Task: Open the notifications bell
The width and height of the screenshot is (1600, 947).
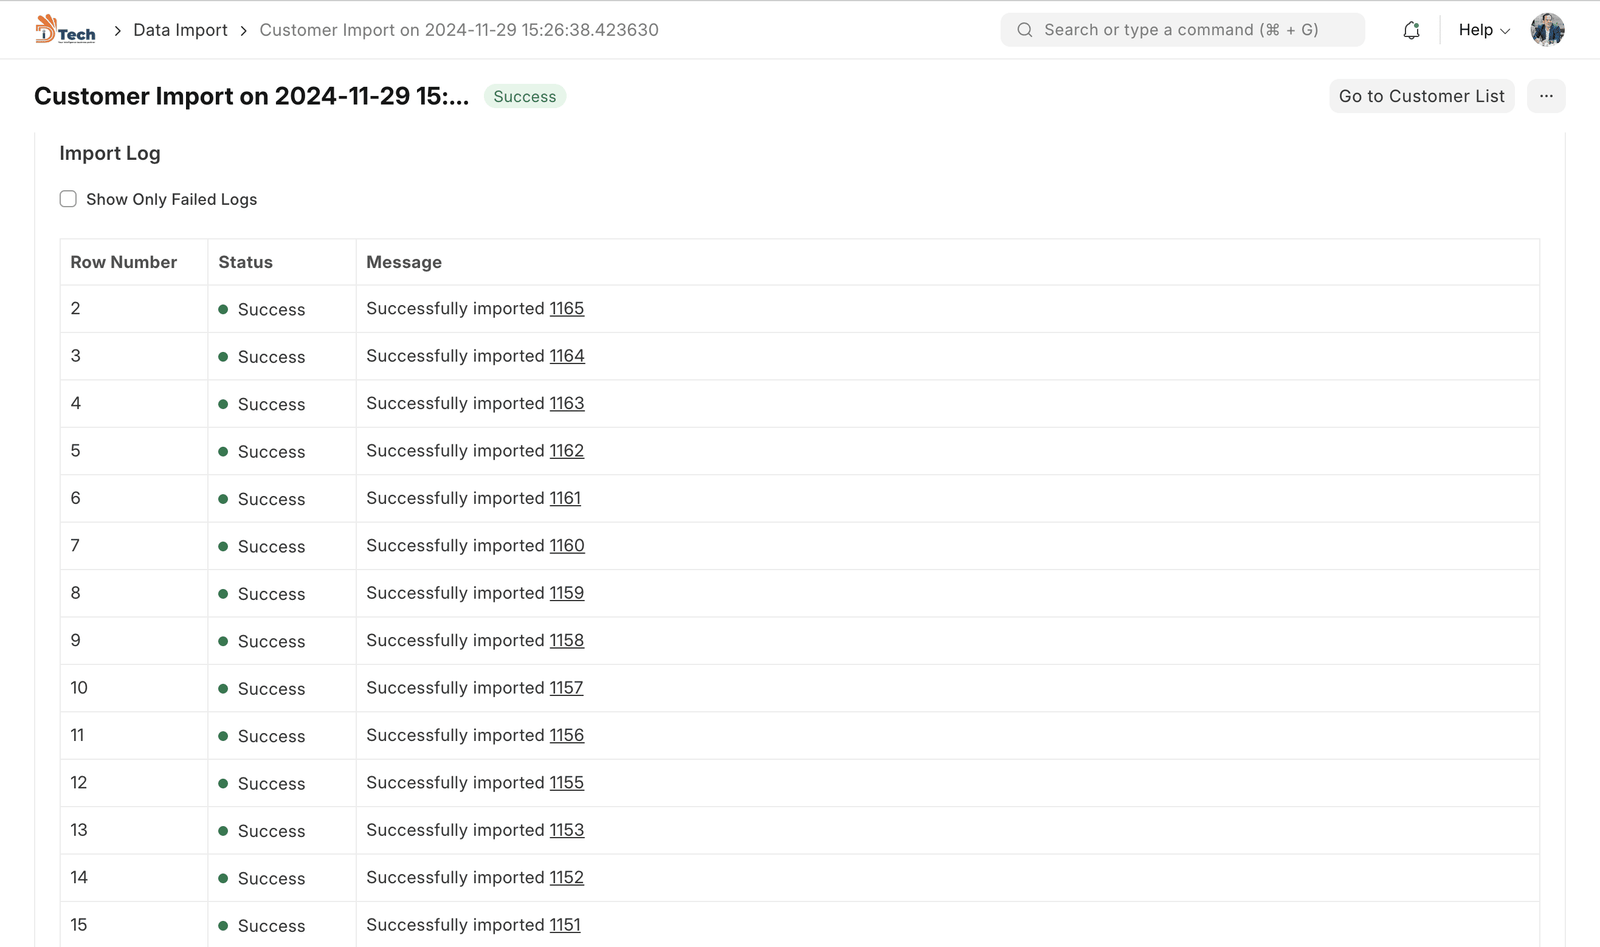Action: pyautogui.click(x=1411, y=30)
